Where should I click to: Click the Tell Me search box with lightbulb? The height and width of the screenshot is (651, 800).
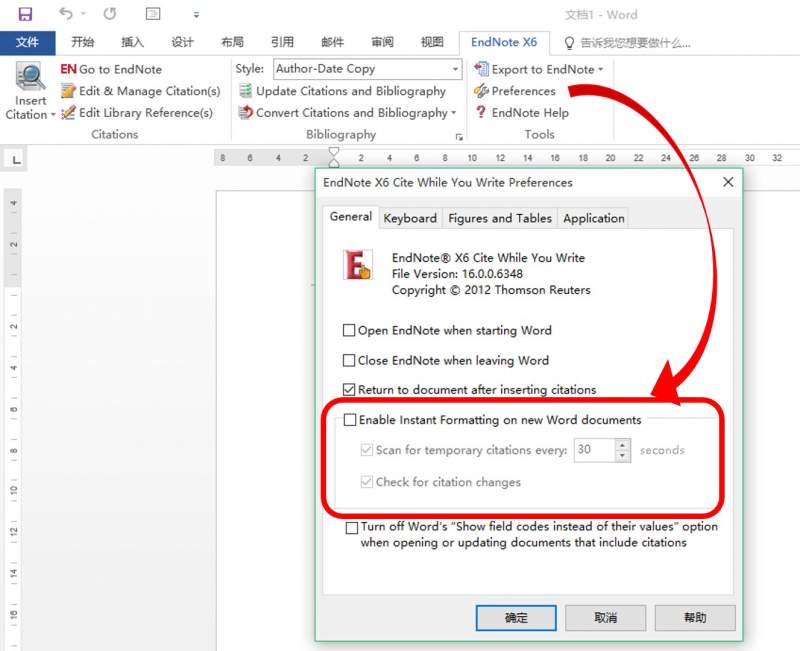click(628, 43)
